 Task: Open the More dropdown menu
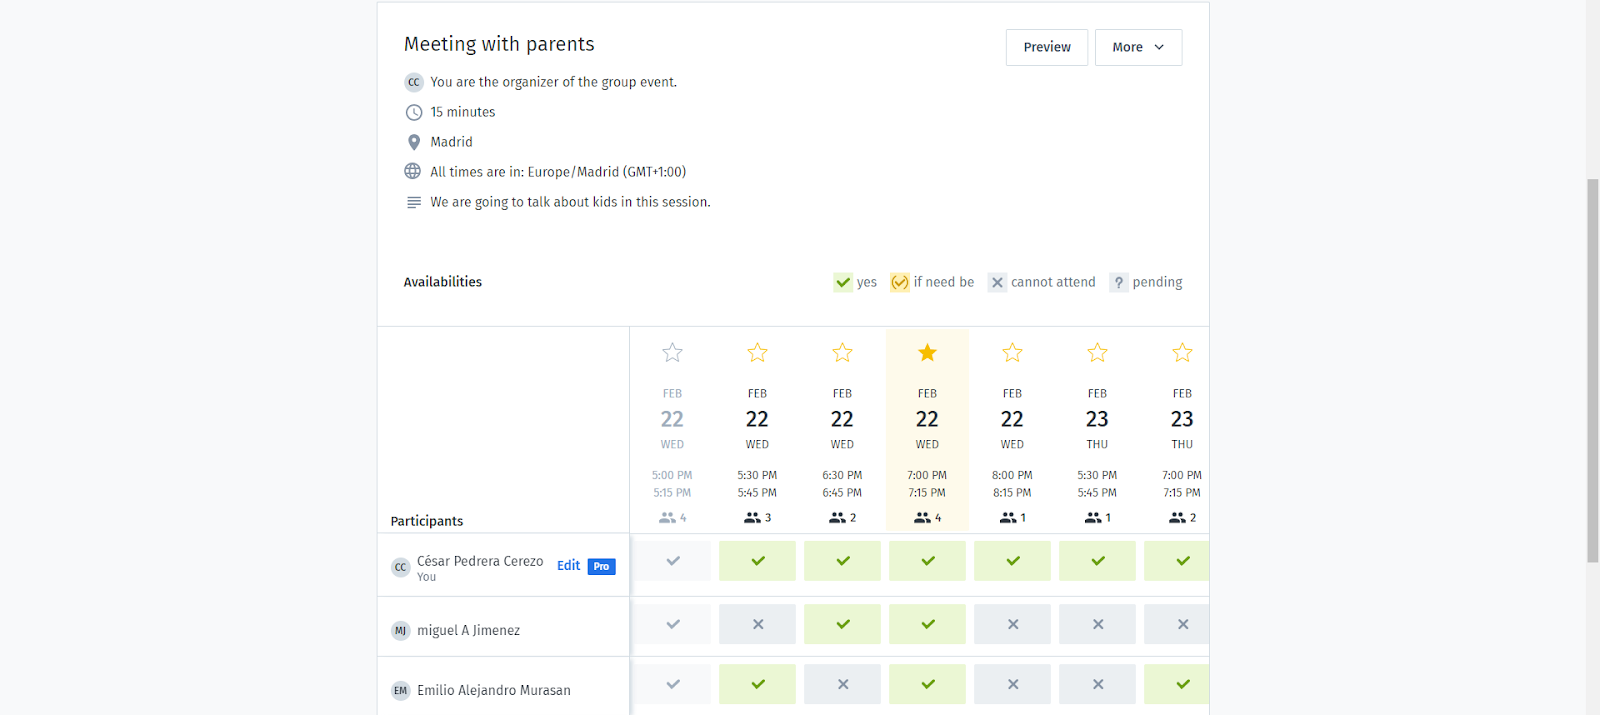tap(1138, 47)
